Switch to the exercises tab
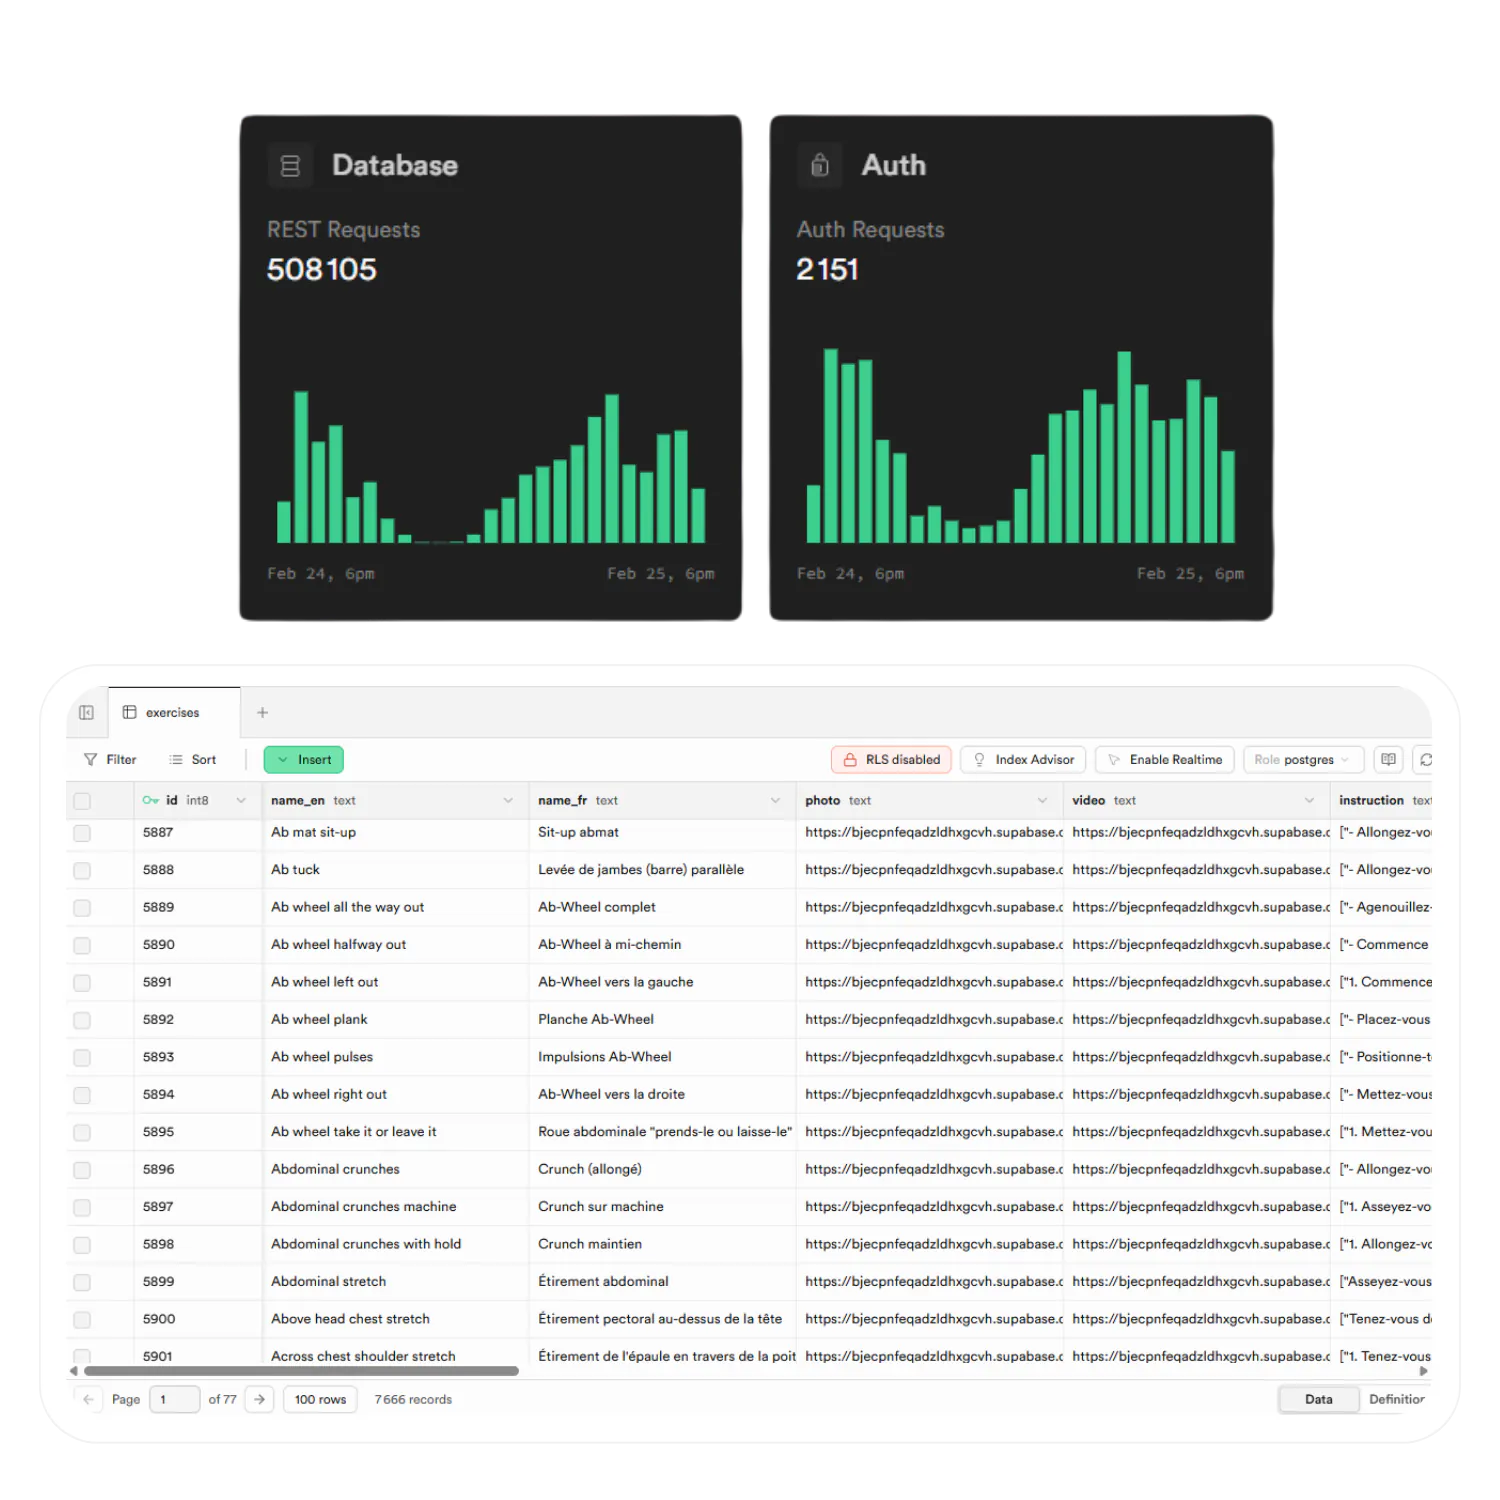This screenshot has width=1500, height=1500. (173, 712)
